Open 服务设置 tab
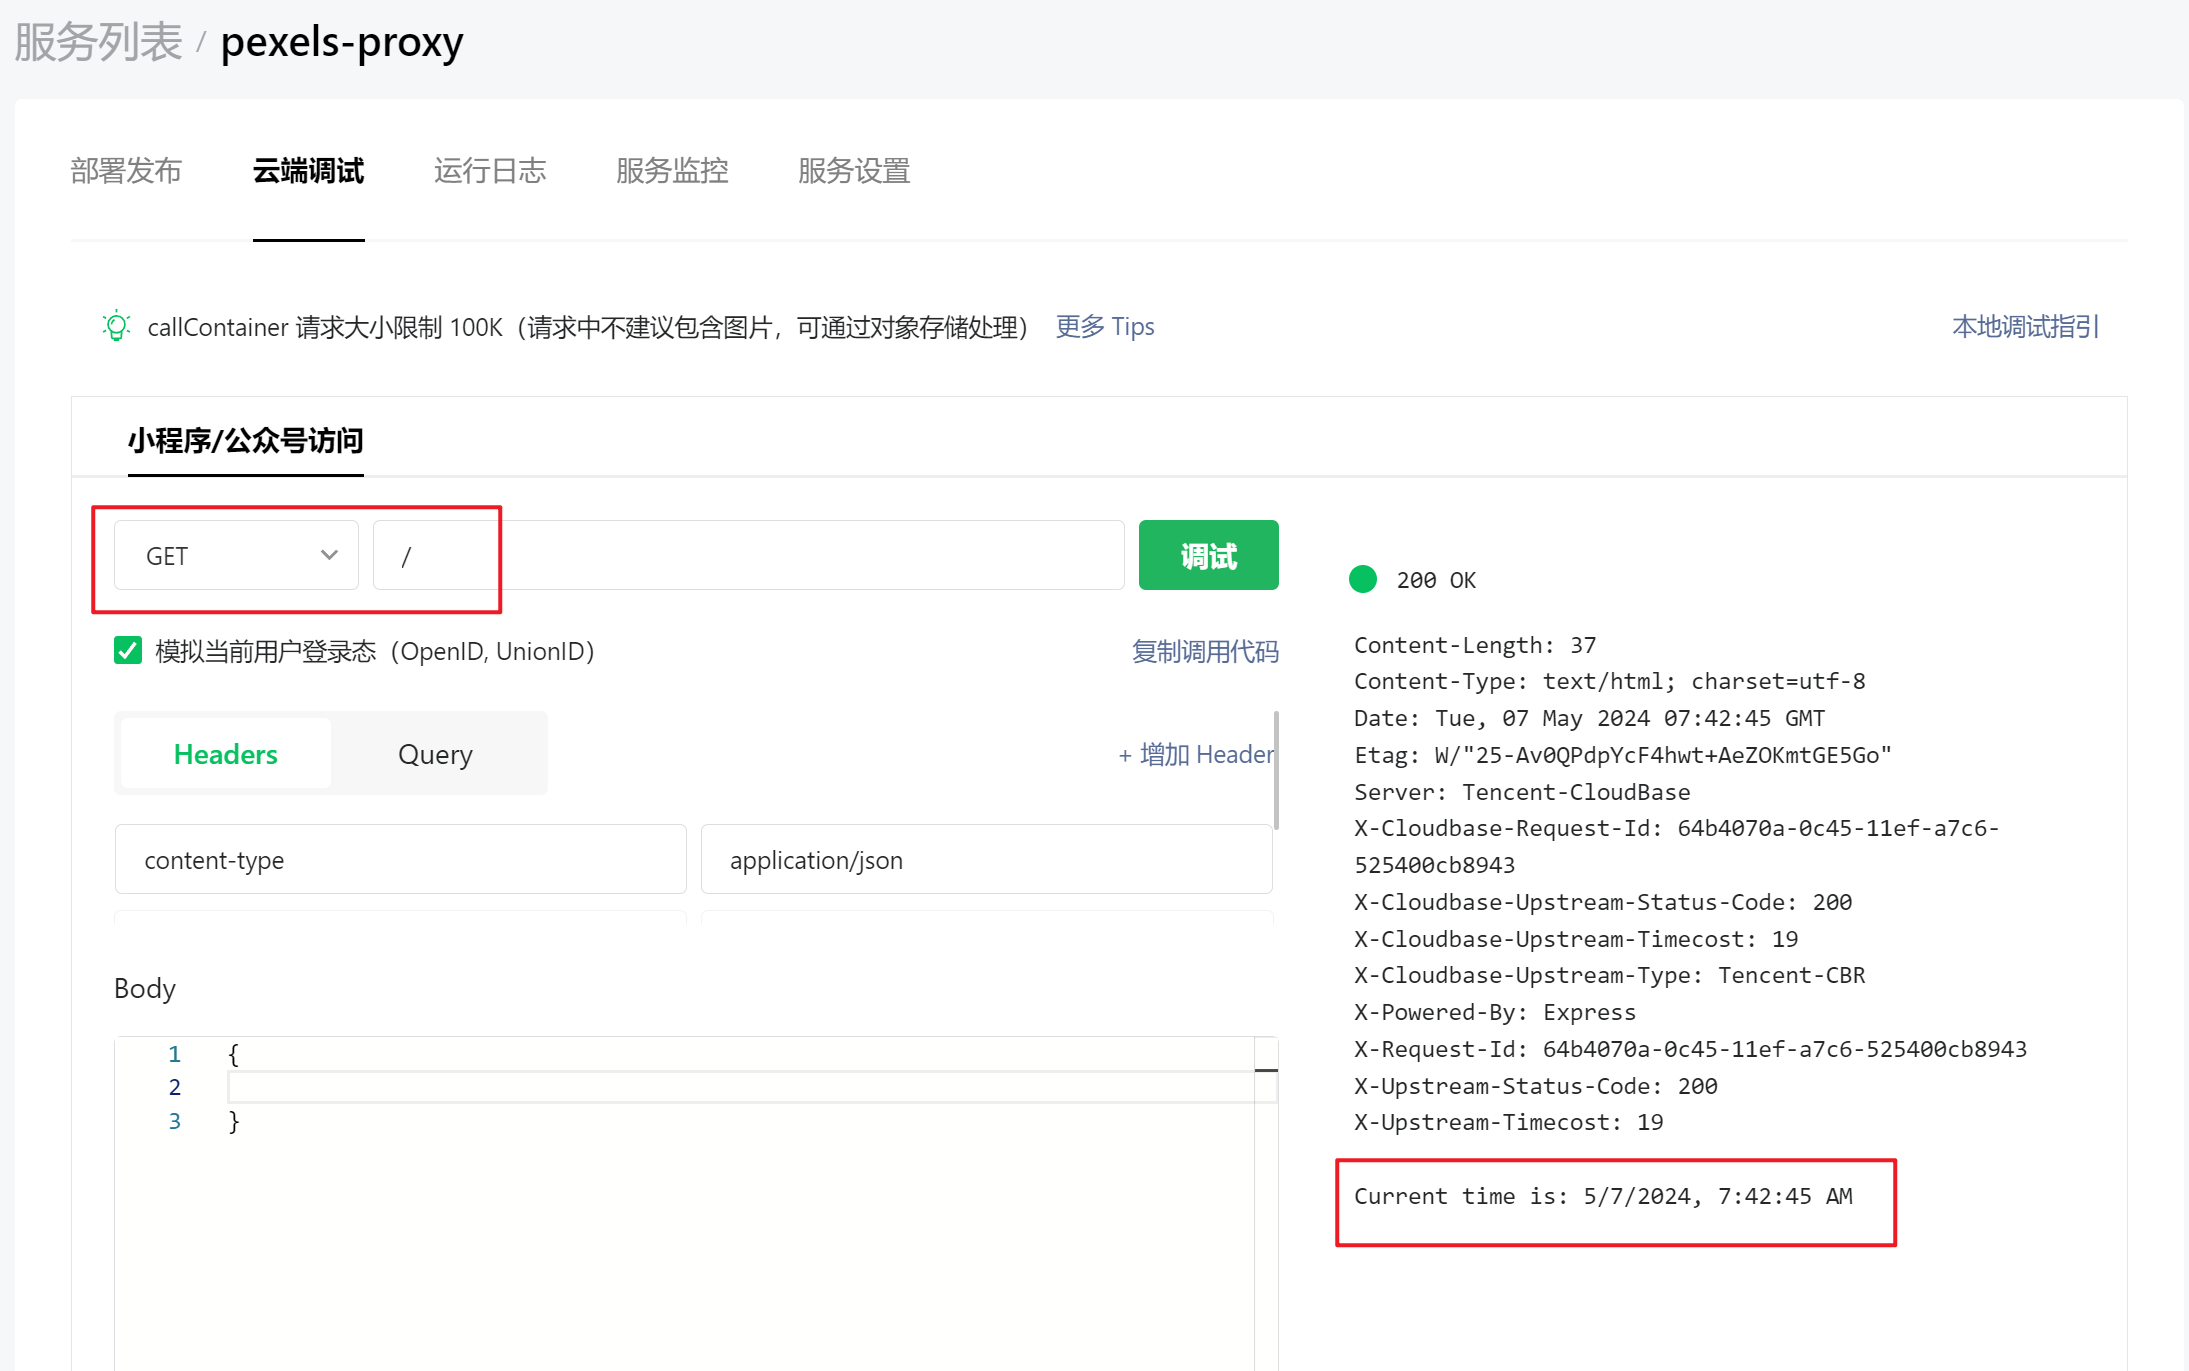This screenshot has height=1371, width=2189. (x=854, y=171)
